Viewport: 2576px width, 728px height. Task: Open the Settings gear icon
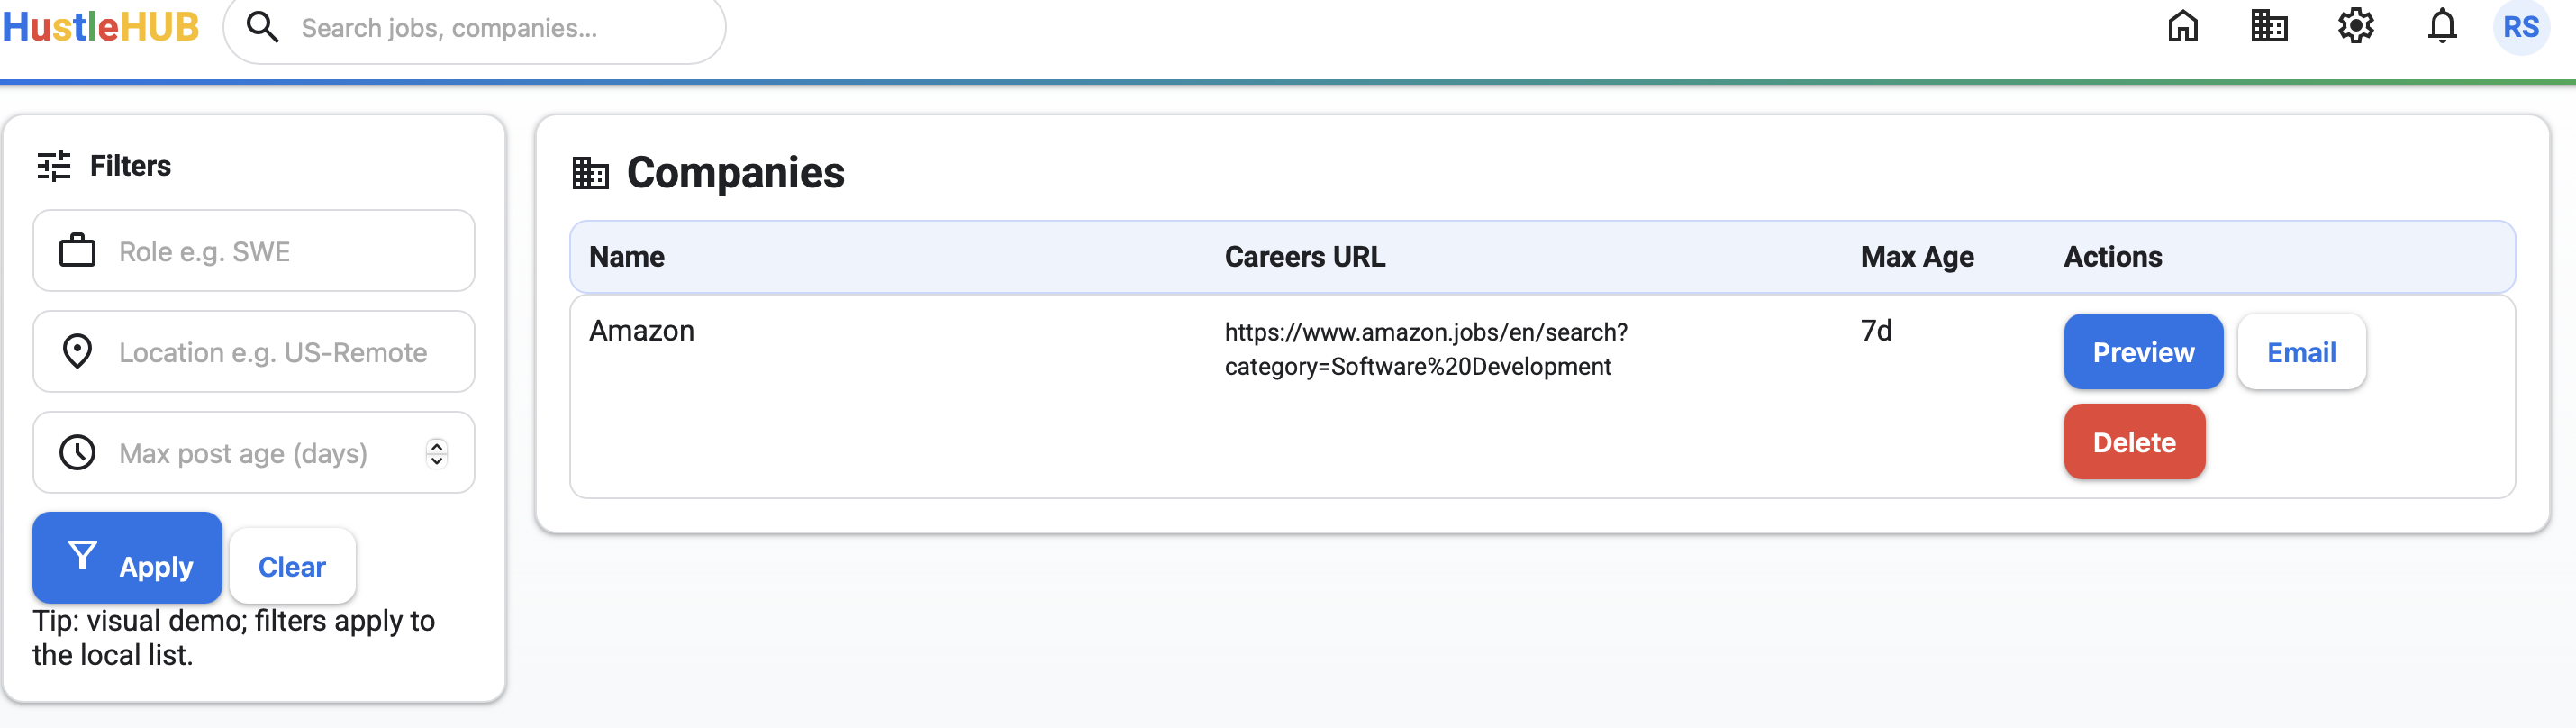coord(2355,26)
